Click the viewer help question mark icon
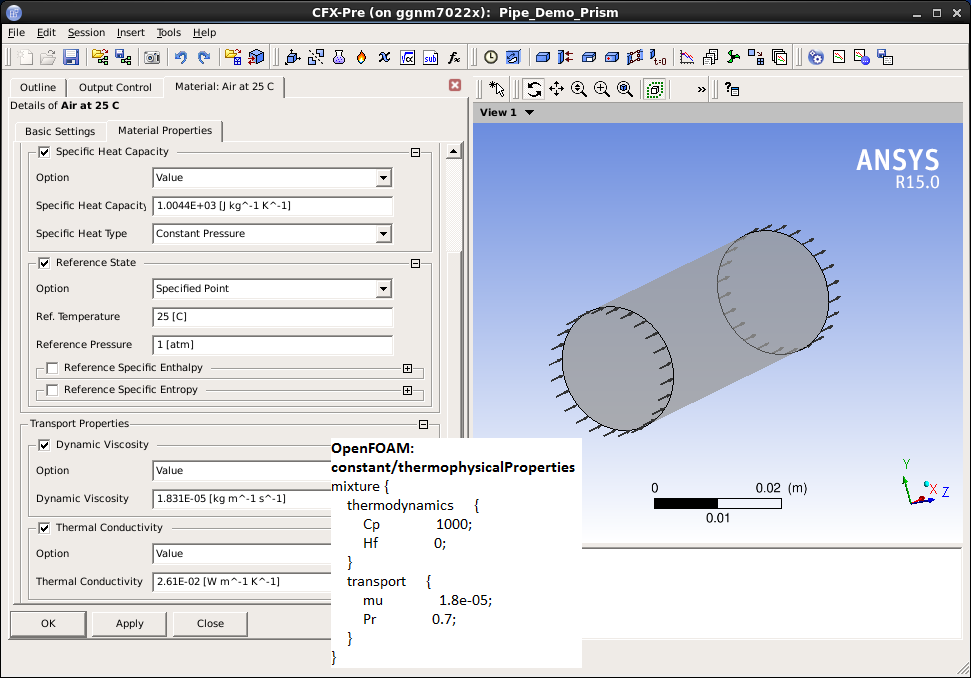The width and height of the screenshot is (971, 678). pyautogui.click(x=732, y=89)
